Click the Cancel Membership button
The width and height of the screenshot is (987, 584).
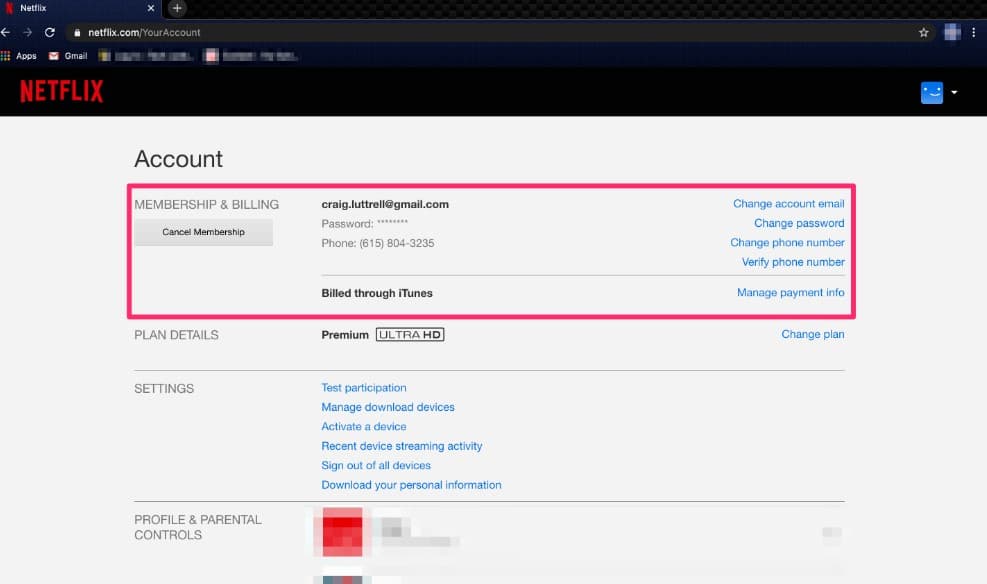click(x=203, y=232)
